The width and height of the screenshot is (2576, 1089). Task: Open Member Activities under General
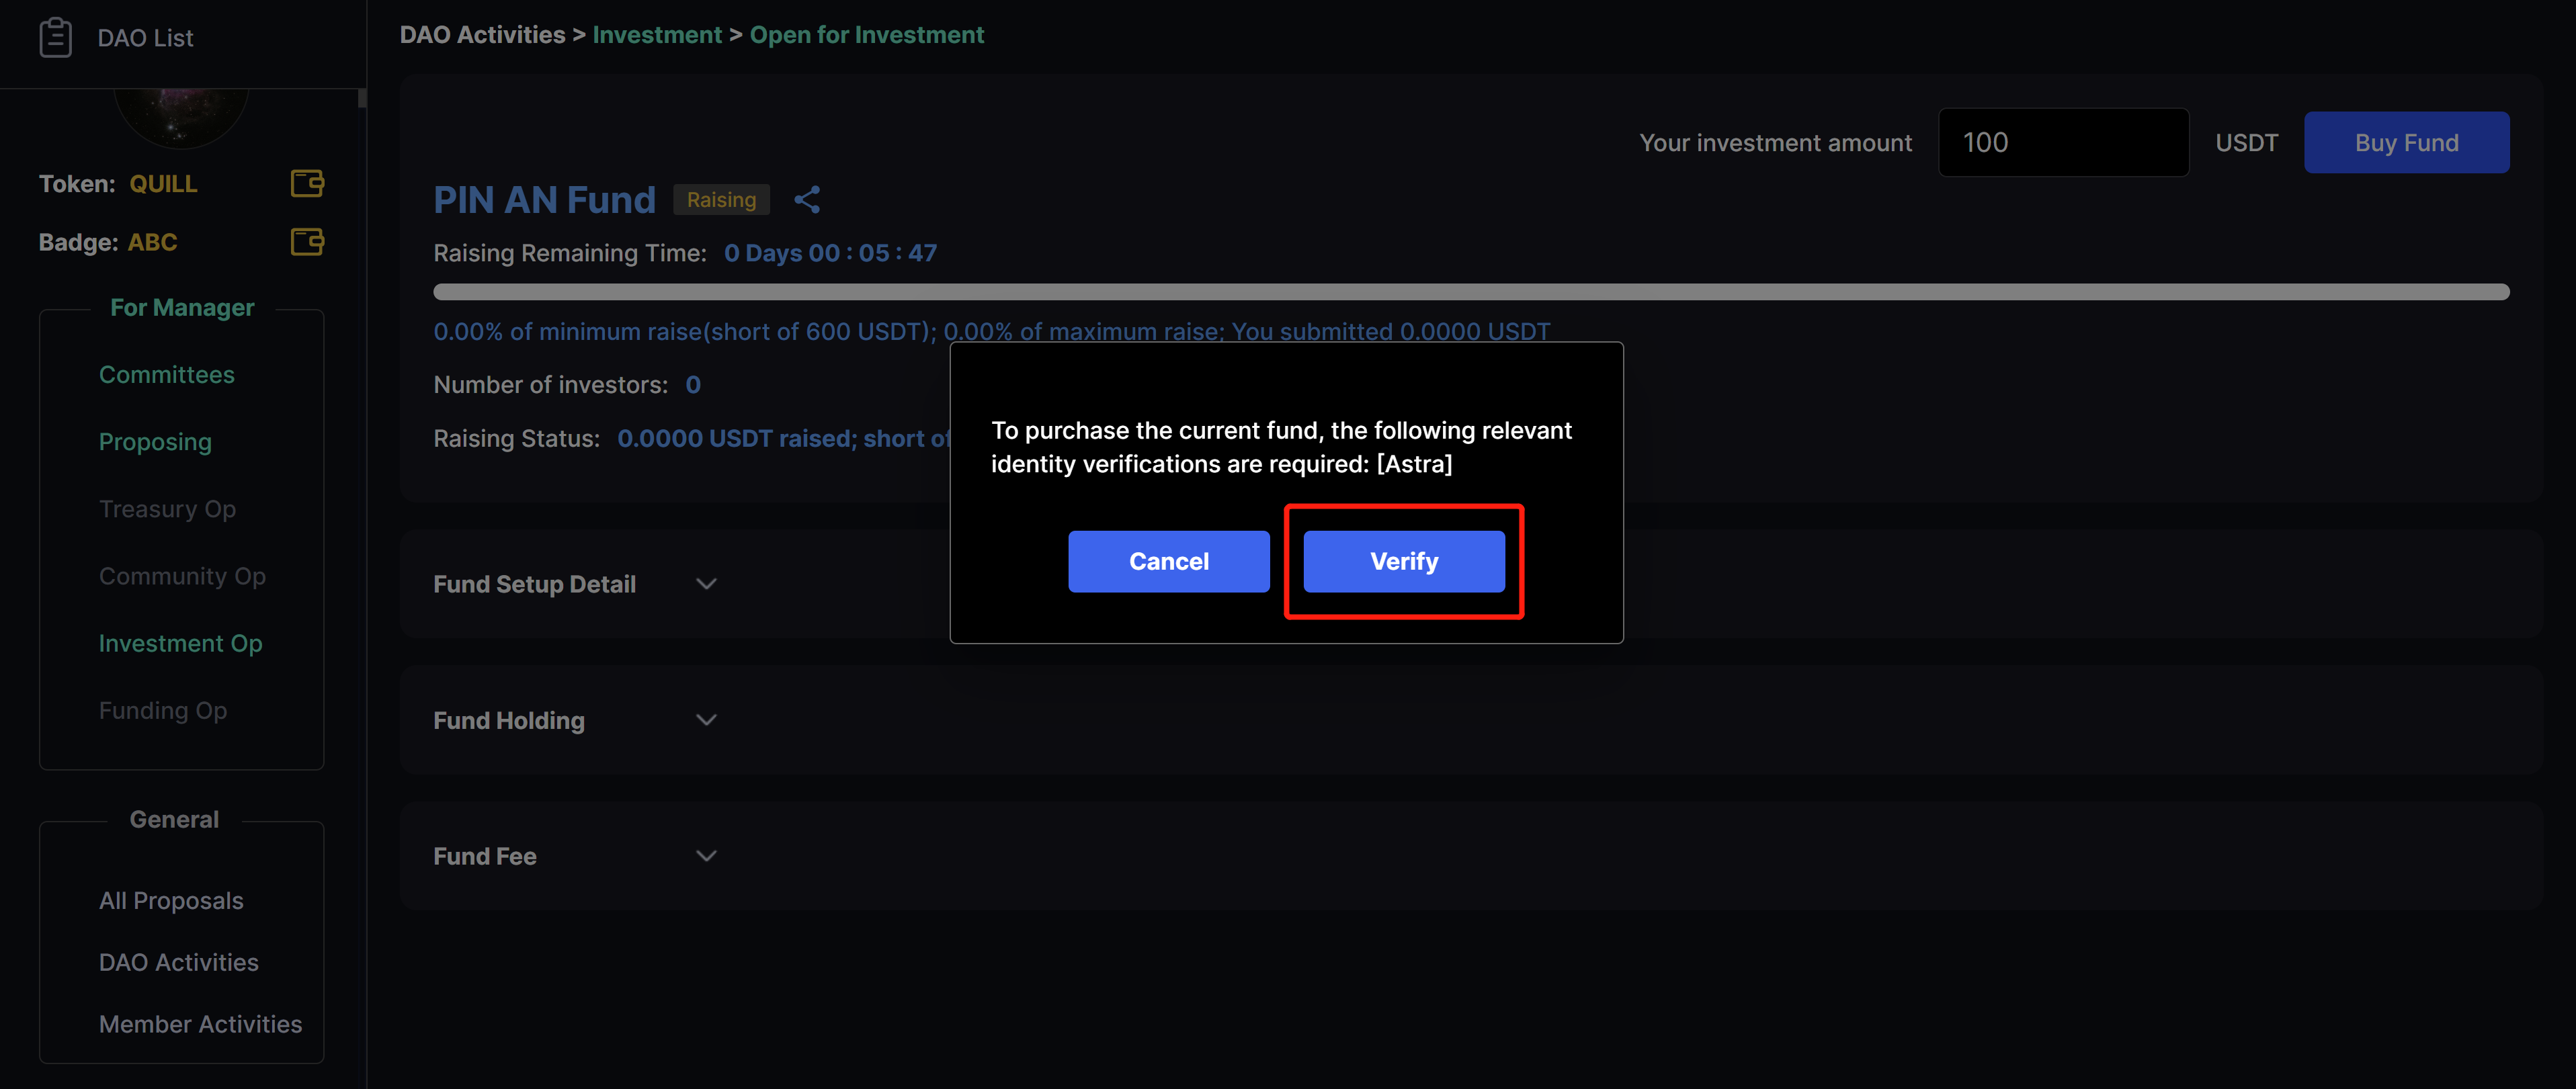coord(200,1024)
